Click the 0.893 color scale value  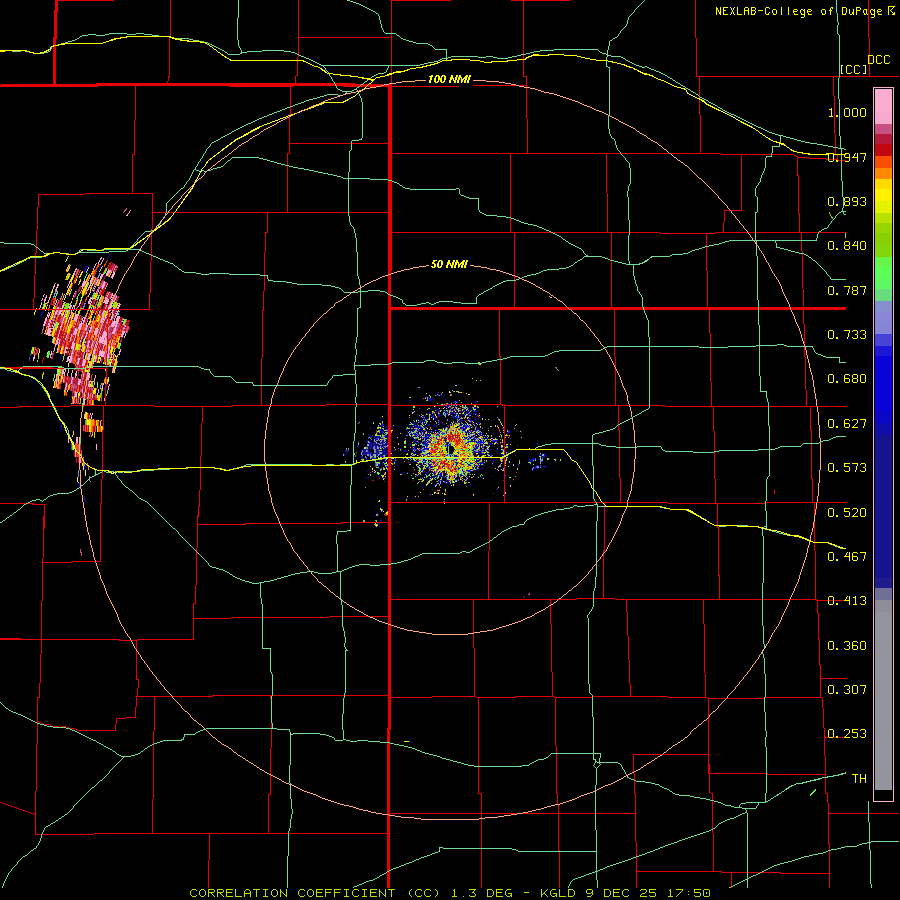pyautogui.click(x=847, y=201)
